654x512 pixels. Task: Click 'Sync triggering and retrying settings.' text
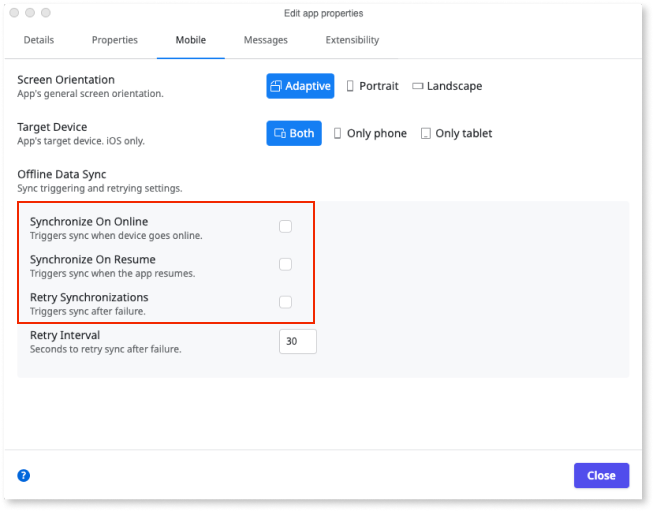(x=100, y=188)
